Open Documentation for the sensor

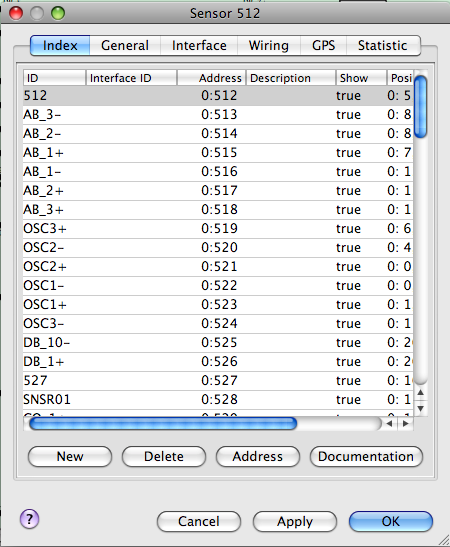coord(366,456)
